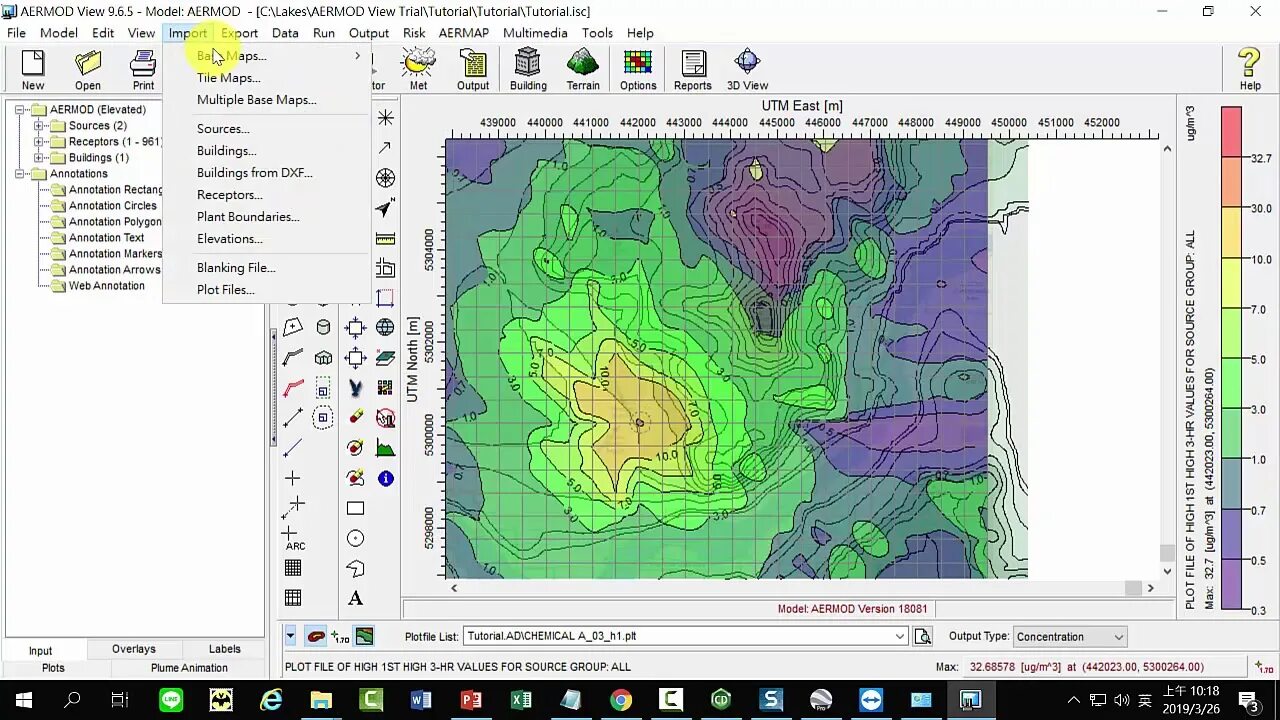
Task: Choose Plant Boundaries from Import menu
Action: click(269, 217)
